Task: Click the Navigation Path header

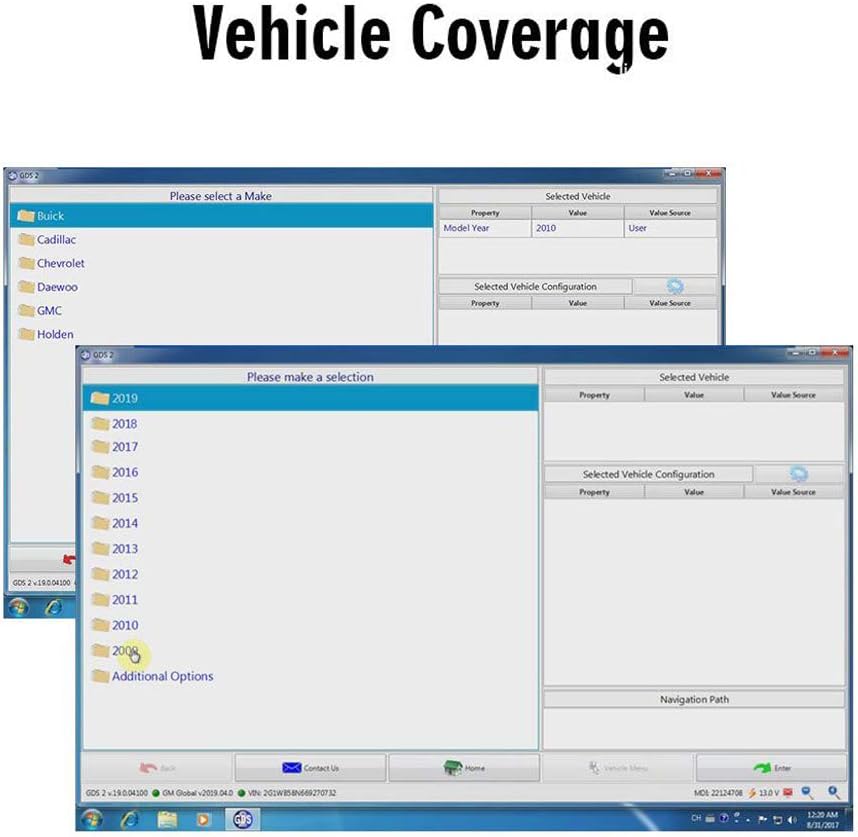Action: tap(694, 699)
